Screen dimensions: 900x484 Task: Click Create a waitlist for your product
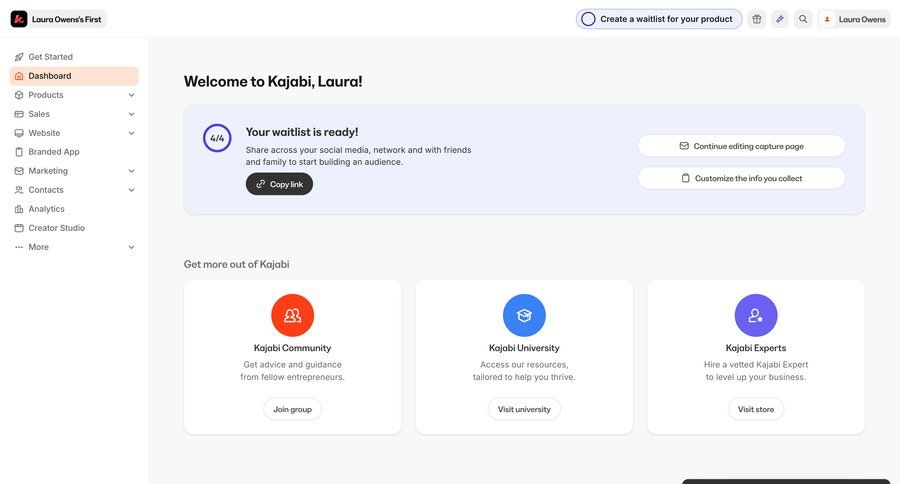click(659, 19)
